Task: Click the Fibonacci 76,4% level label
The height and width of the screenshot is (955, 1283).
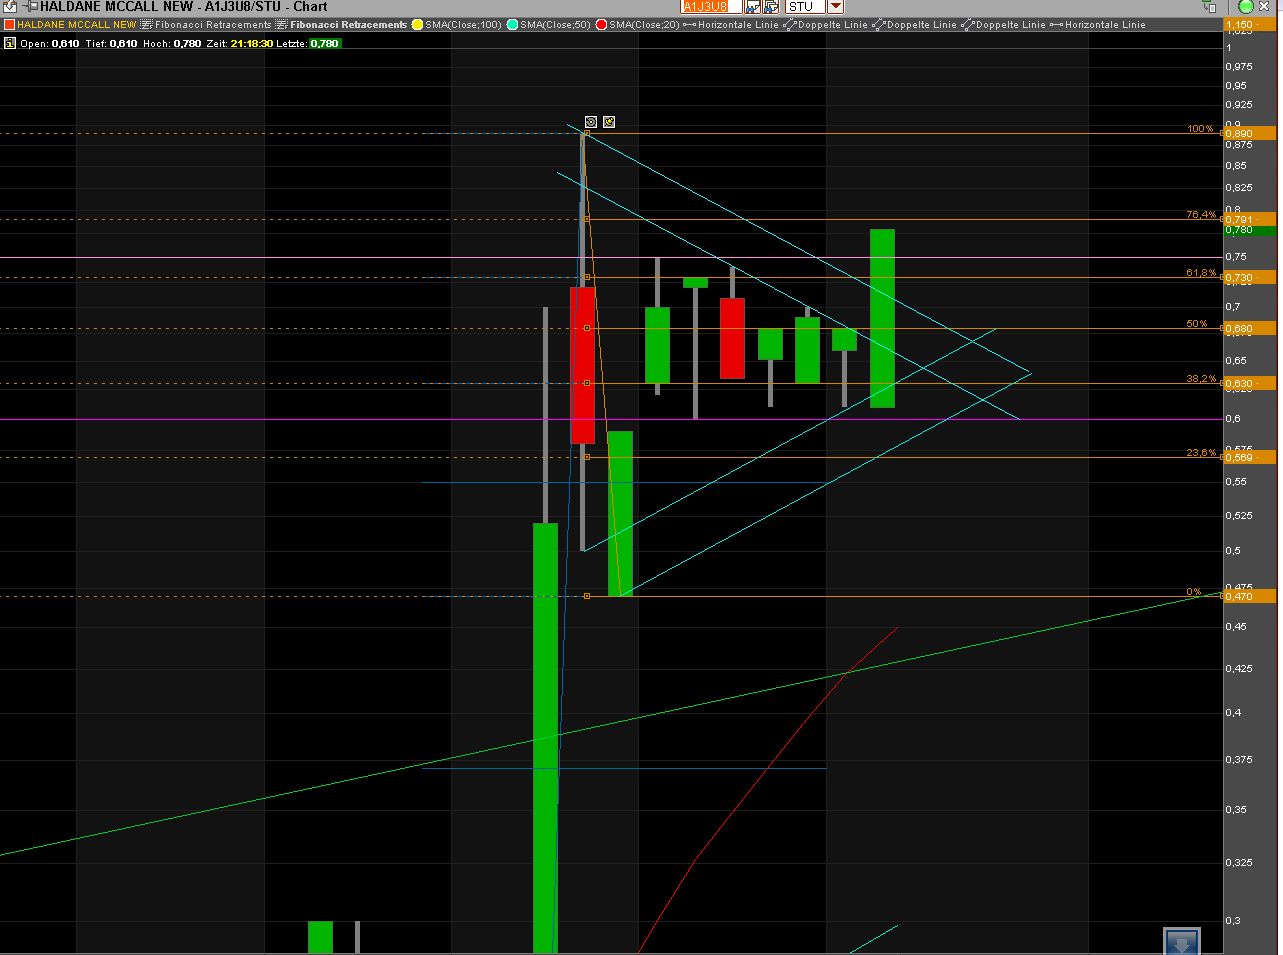Action: click(x=1201, y=215)
